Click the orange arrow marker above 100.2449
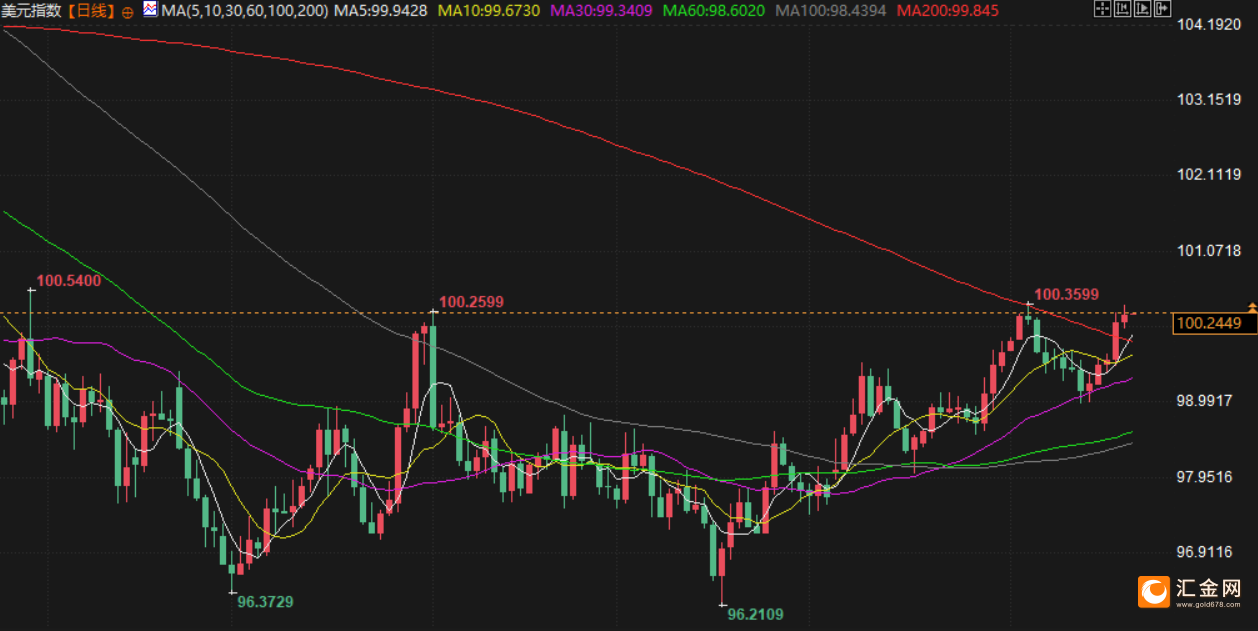This screenshot has width=1258, height=631. (x=1251, y=305)
